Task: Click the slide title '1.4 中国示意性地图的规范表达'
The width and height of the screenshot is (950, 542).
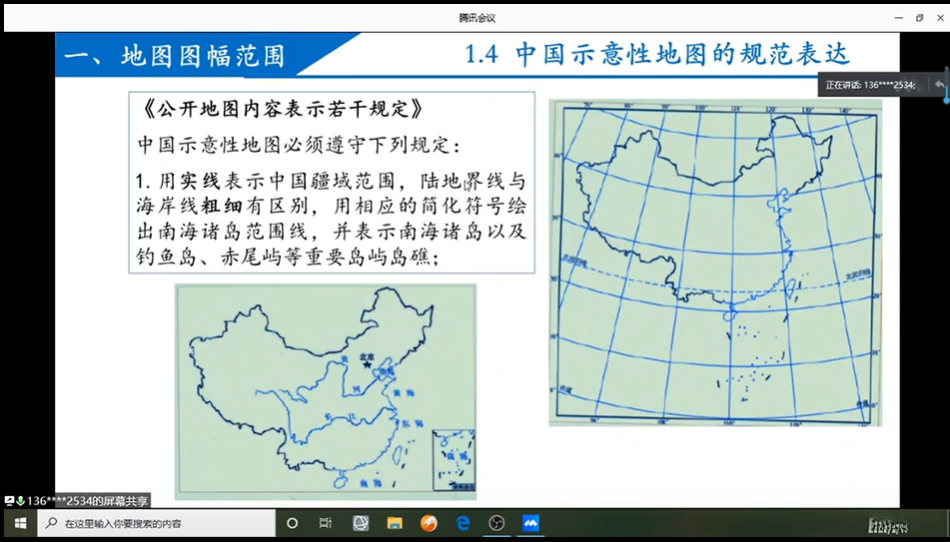Action: [657, 55]
